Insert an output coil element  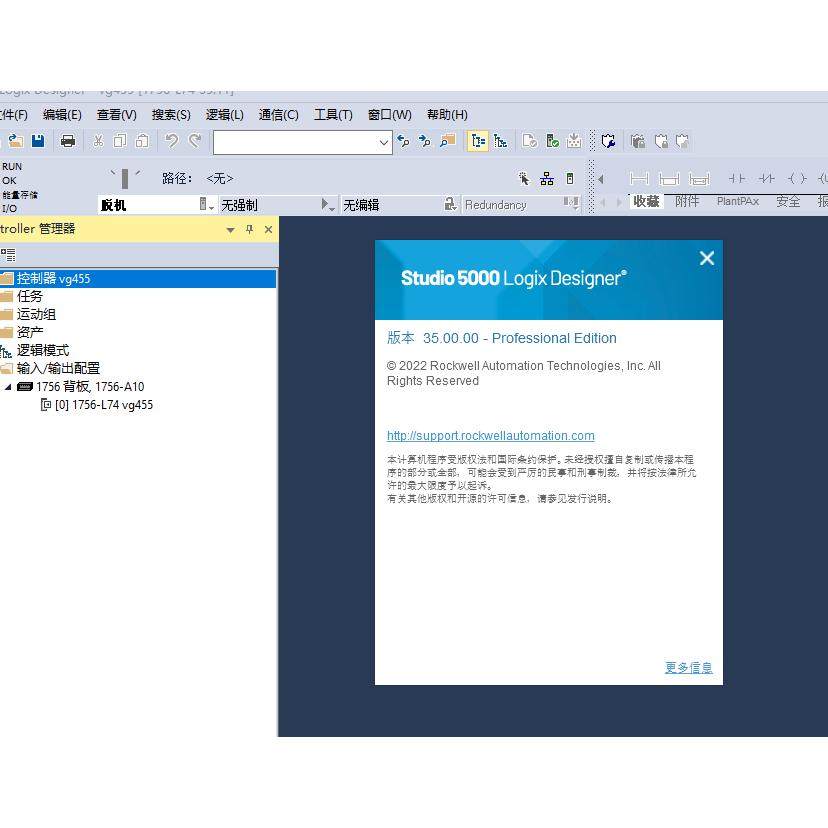coord(797,179)
